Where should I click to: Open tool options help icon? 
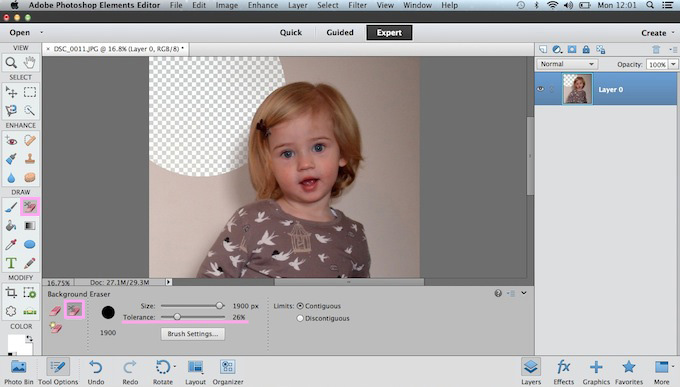[498, 293]
